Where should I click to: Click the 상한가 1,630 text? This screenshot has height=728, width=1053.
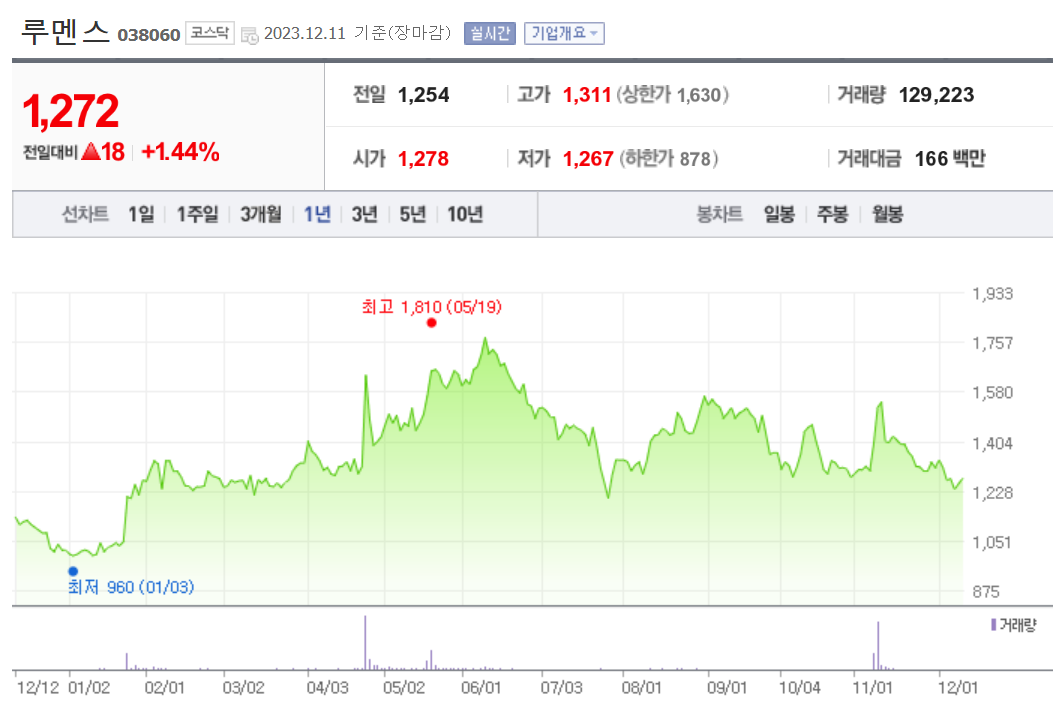[673, 95]
